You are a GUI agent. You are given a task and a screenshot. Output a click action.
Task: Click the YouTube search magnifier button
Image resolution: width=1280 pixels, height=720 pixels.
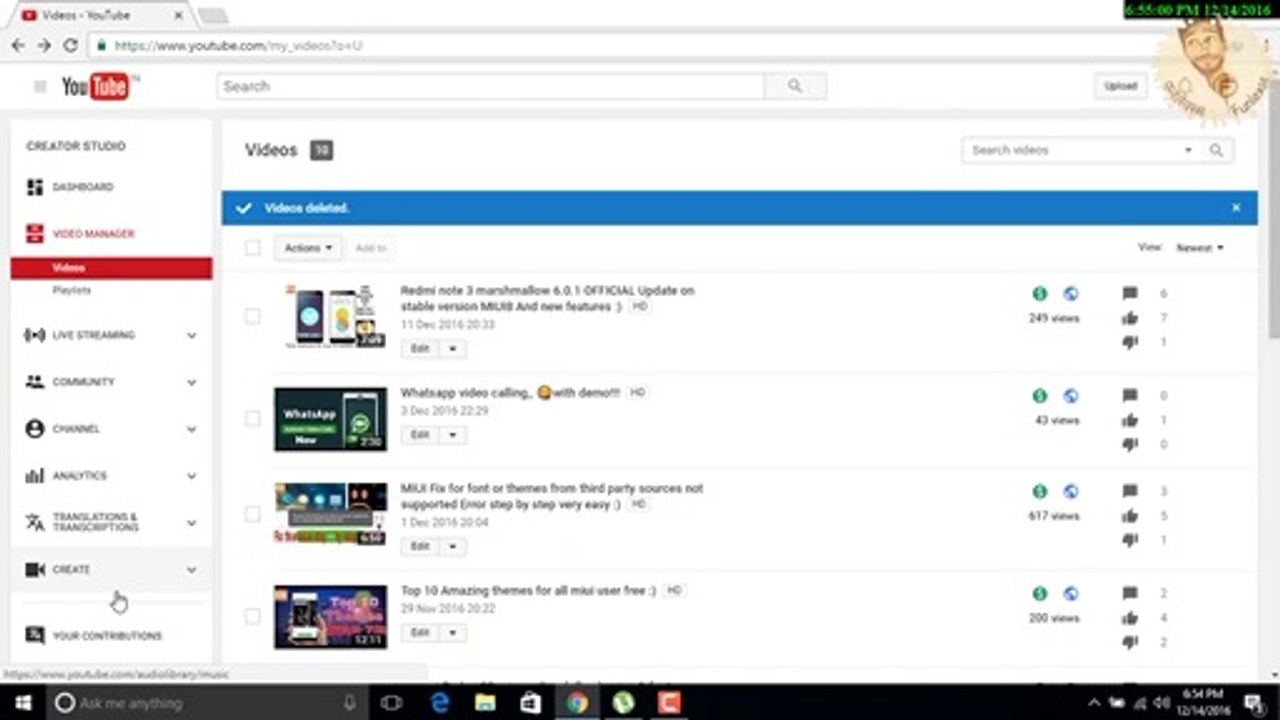coord(795,86)
